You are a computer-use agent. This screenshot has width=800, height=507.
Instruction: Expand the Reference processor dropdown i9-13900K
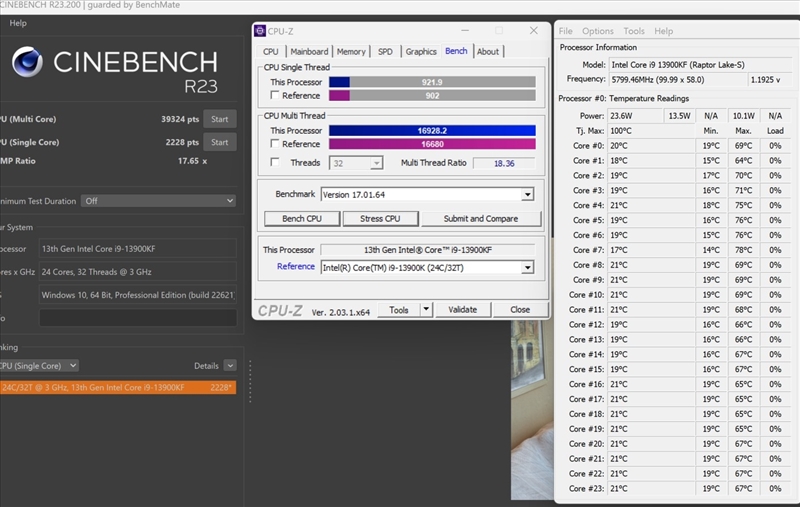pos(427,267)
